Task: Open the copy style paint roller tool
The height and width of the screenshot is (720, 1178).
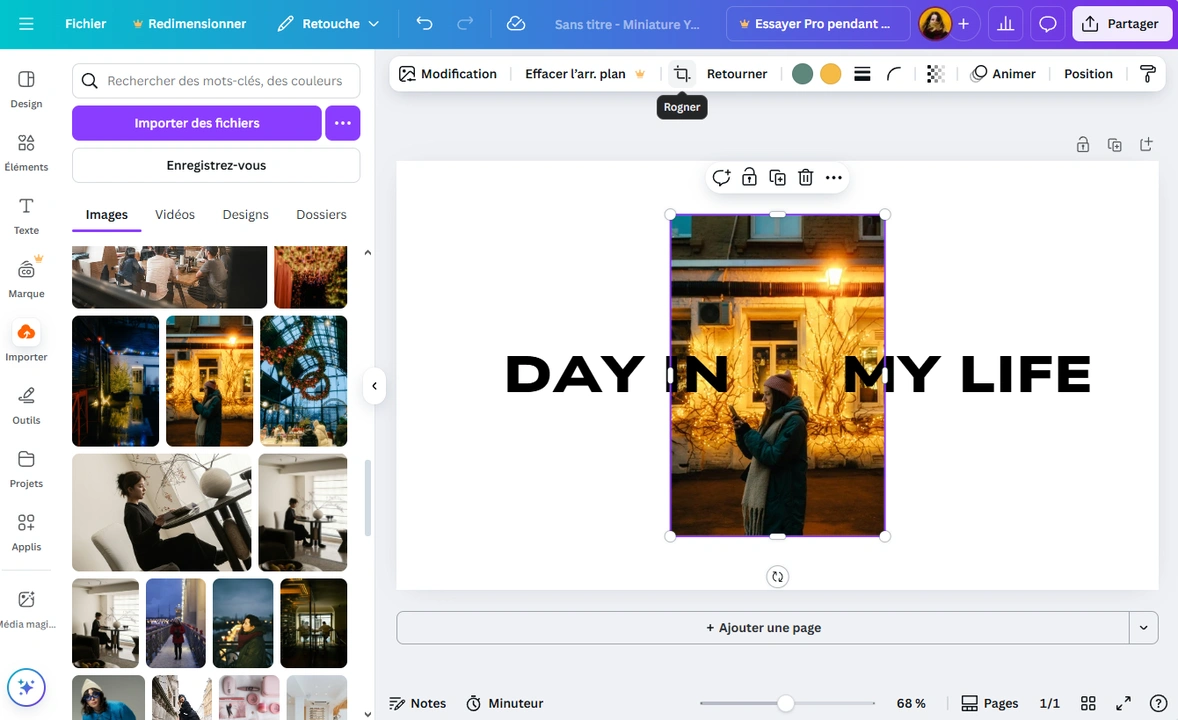Action: 1145,73
